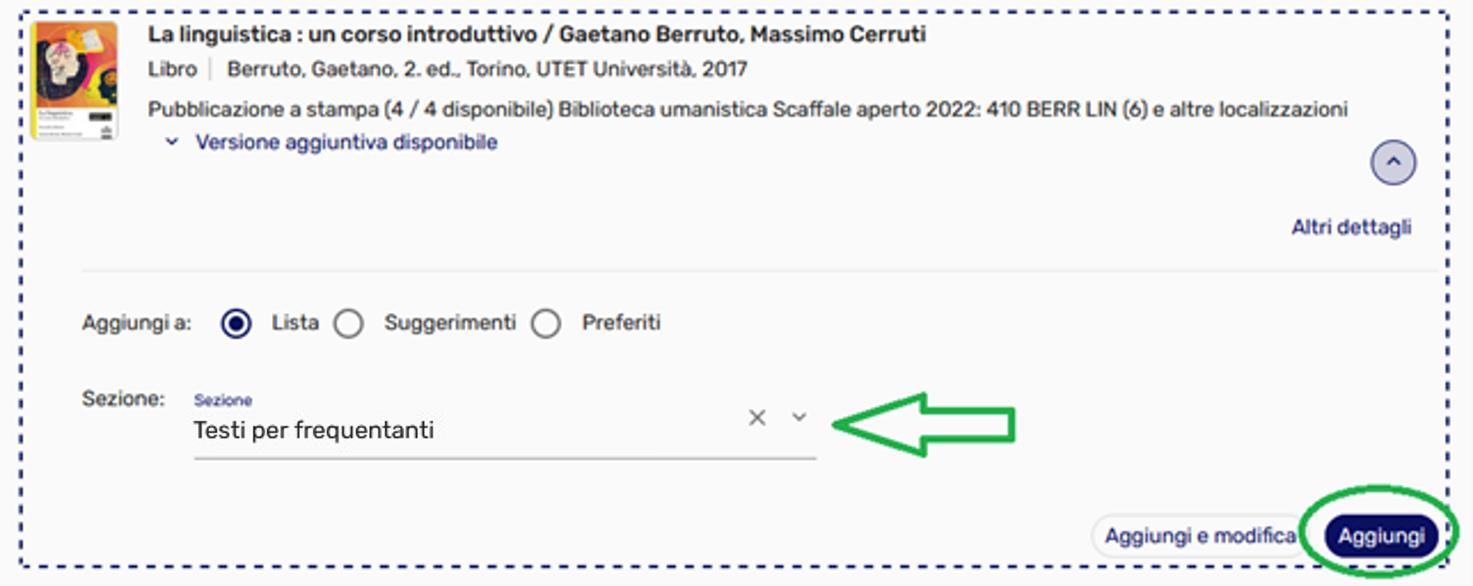Click the La linguistica book cover thumbnail
The image size is (1473, 586).
[x=74, y=80]
